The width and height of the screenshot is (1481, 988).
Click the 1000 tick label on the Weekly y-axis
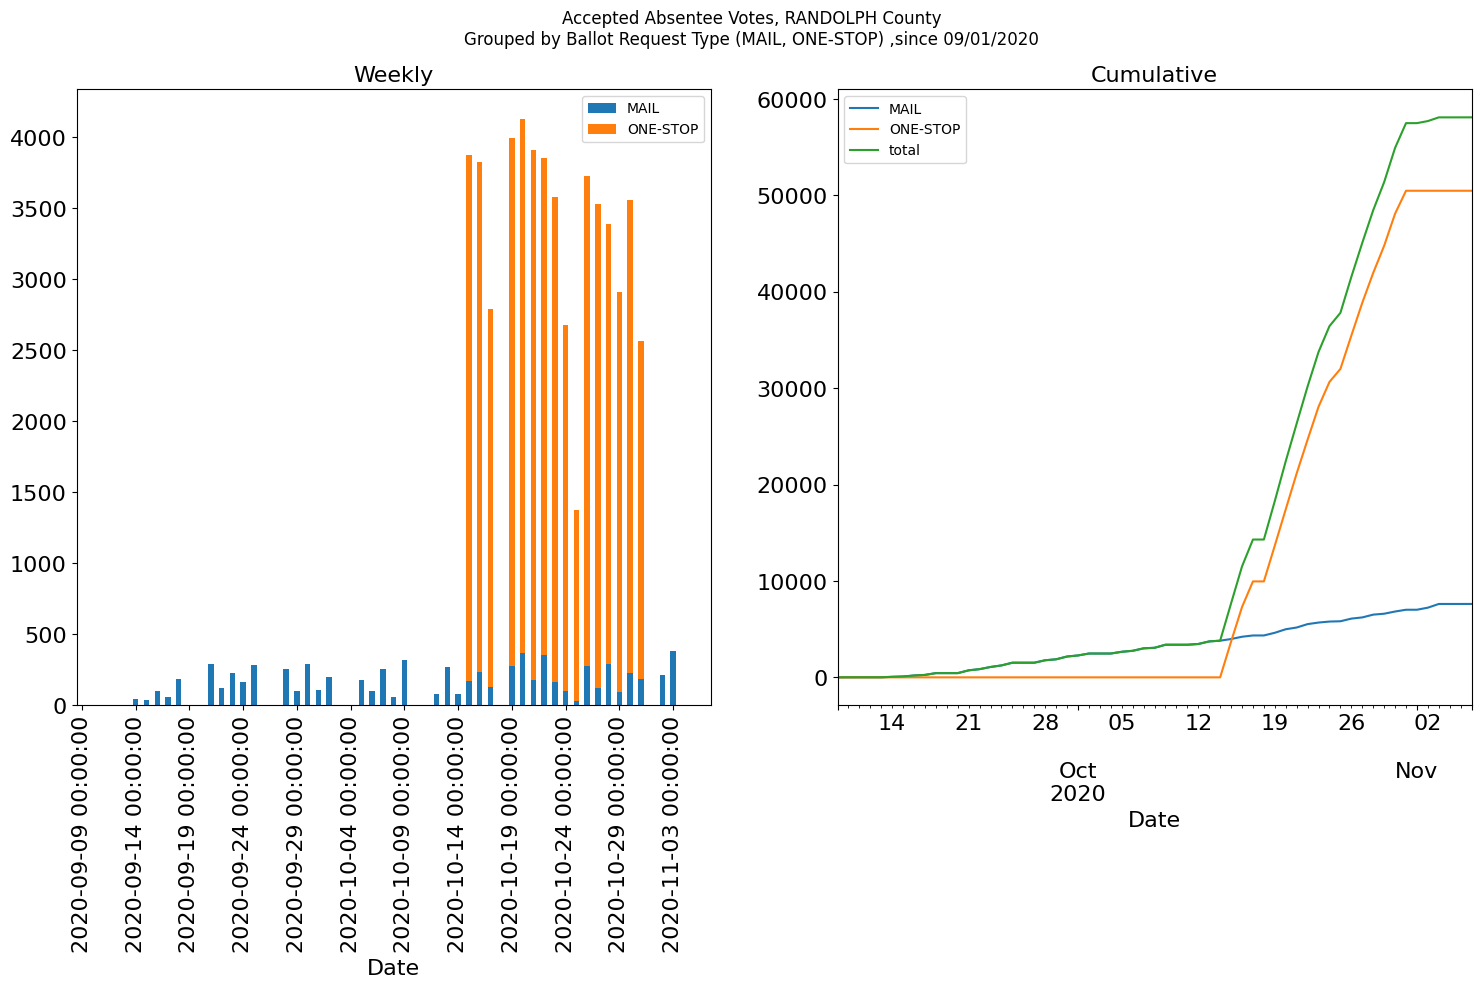click(x=38, y=564)
